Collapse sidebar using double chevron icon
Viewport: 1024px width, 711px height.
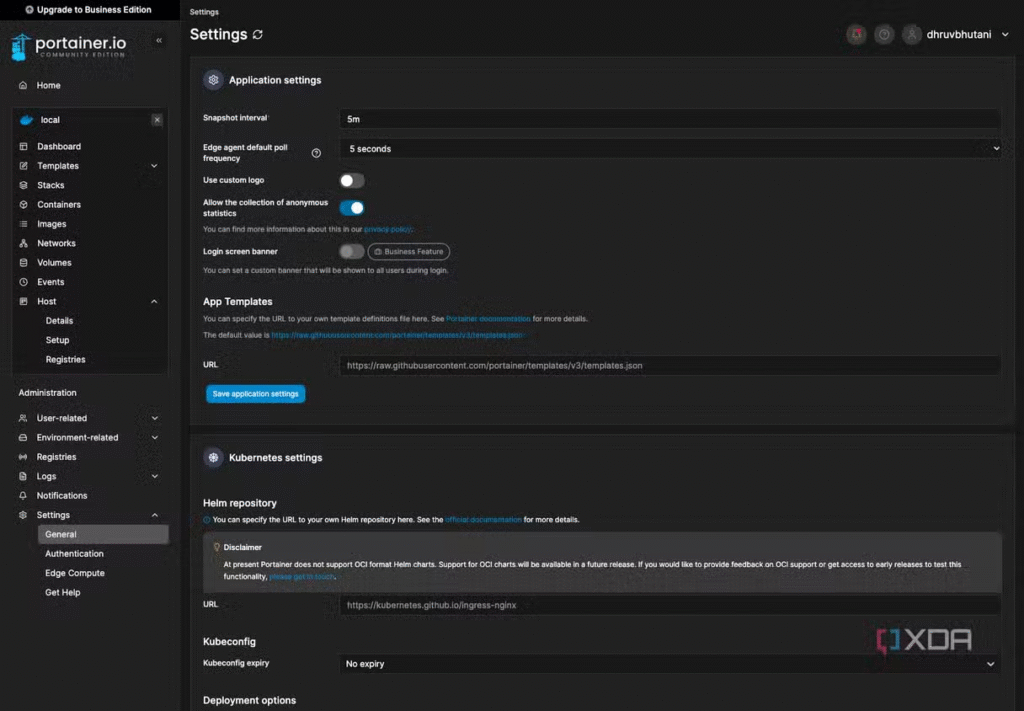tap(159, 41)
